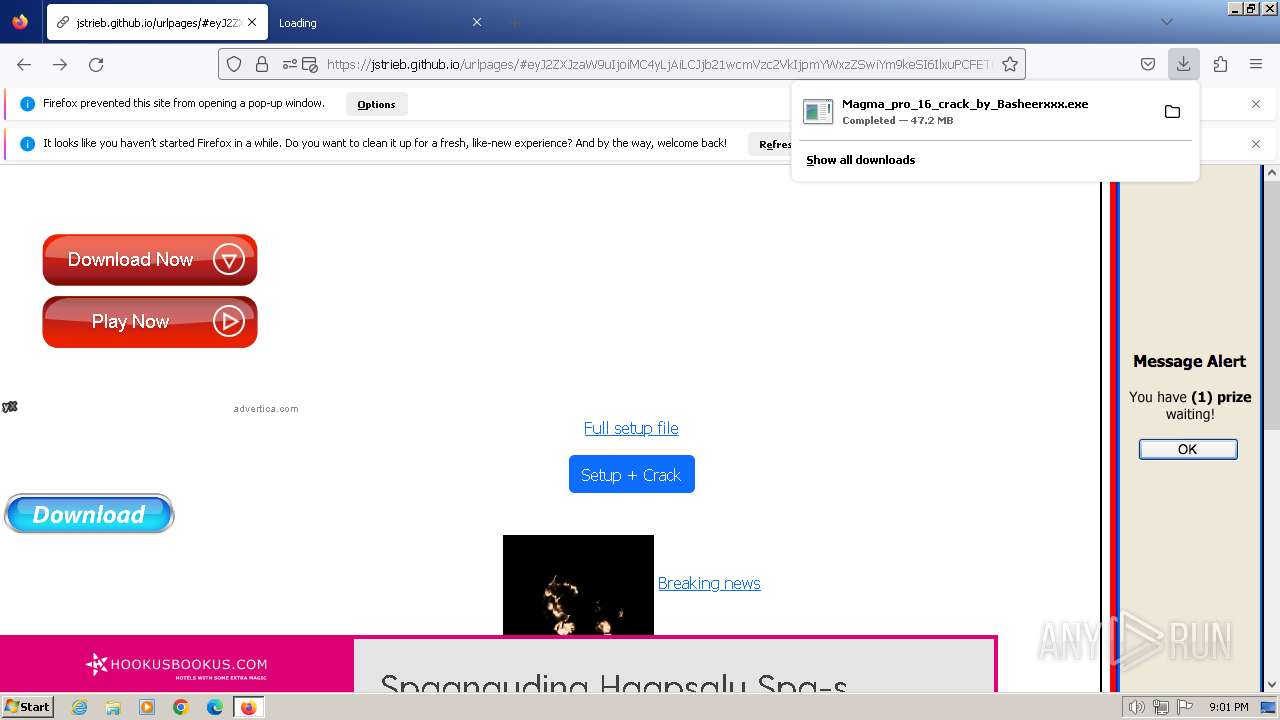This screenshot has width=1280, height=720.
Task: Click Show all downloads
Action: coord(860,160)
